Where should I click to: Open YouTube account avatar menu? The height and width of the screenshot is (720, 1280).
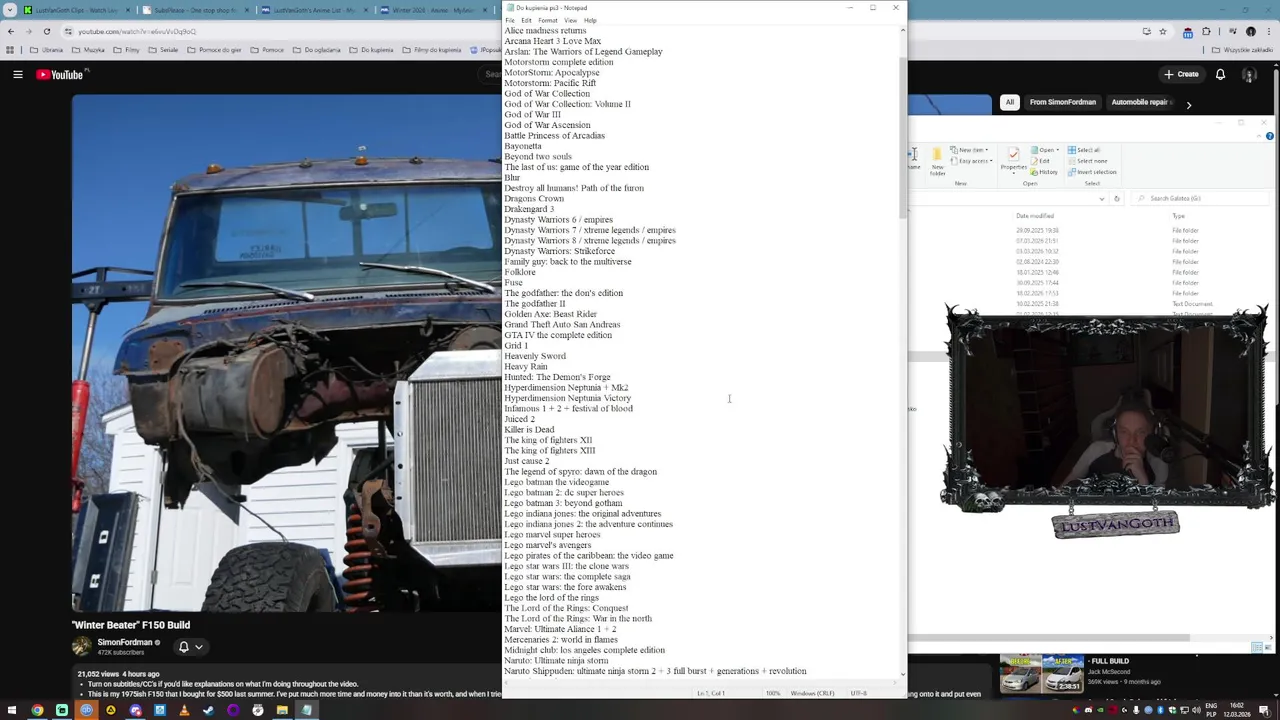click(1251, 74)
